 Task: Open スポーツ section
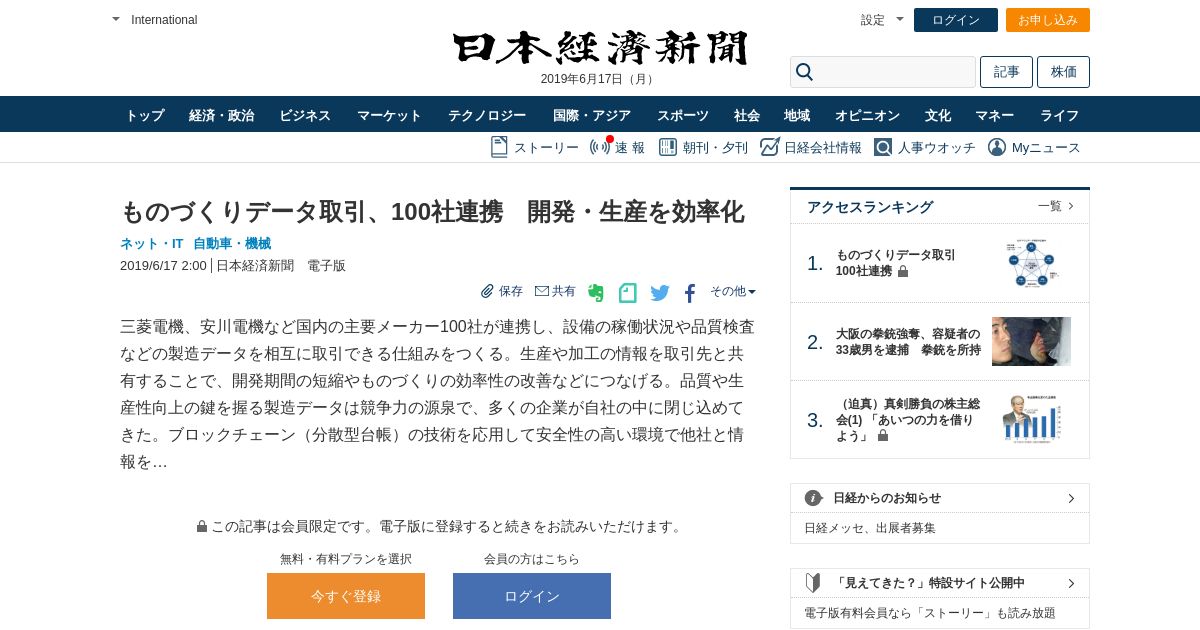click(683, 115)
